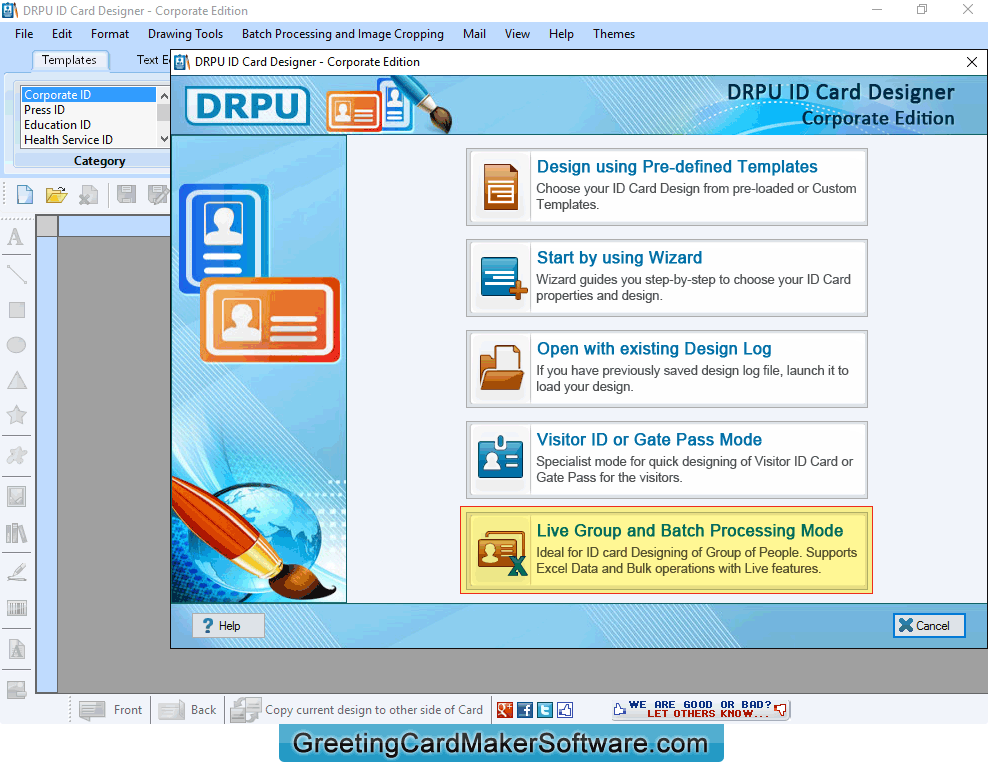Open the Themes menu
The width and height of the screenshot is (988, 762).
614,34
